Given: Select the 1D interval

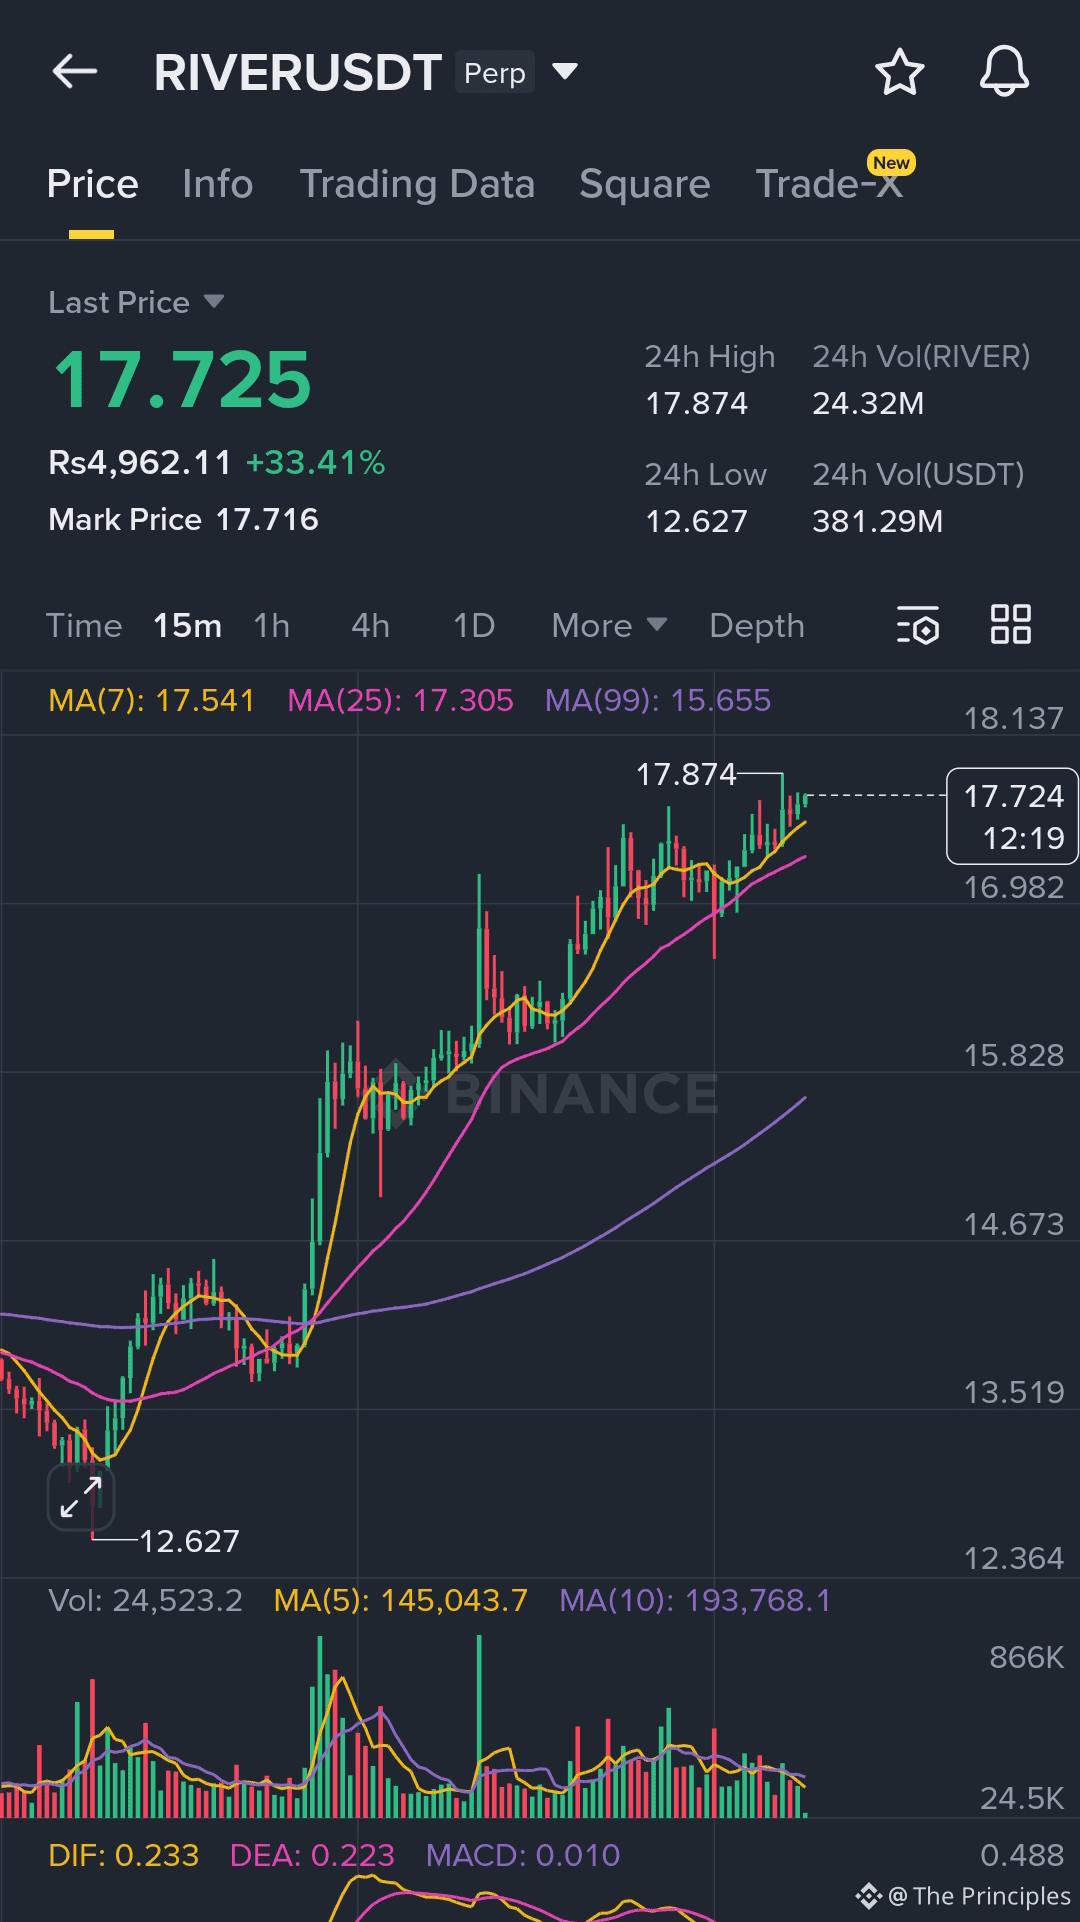Looking at the screenshot, I should click(x=474, y=626).
